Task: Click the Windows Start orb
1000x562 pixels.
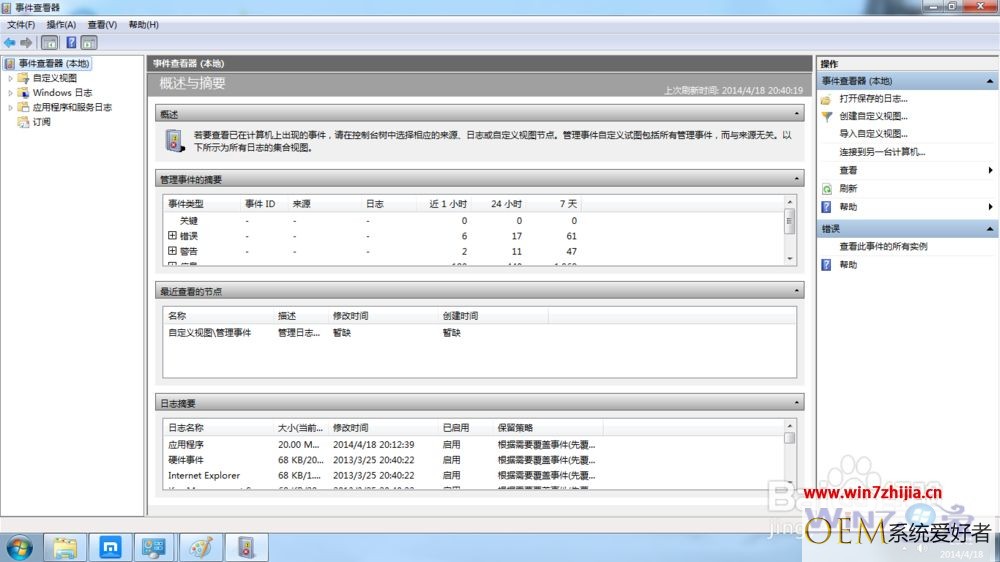Action: pyautogui.click(x=19, y=548)
